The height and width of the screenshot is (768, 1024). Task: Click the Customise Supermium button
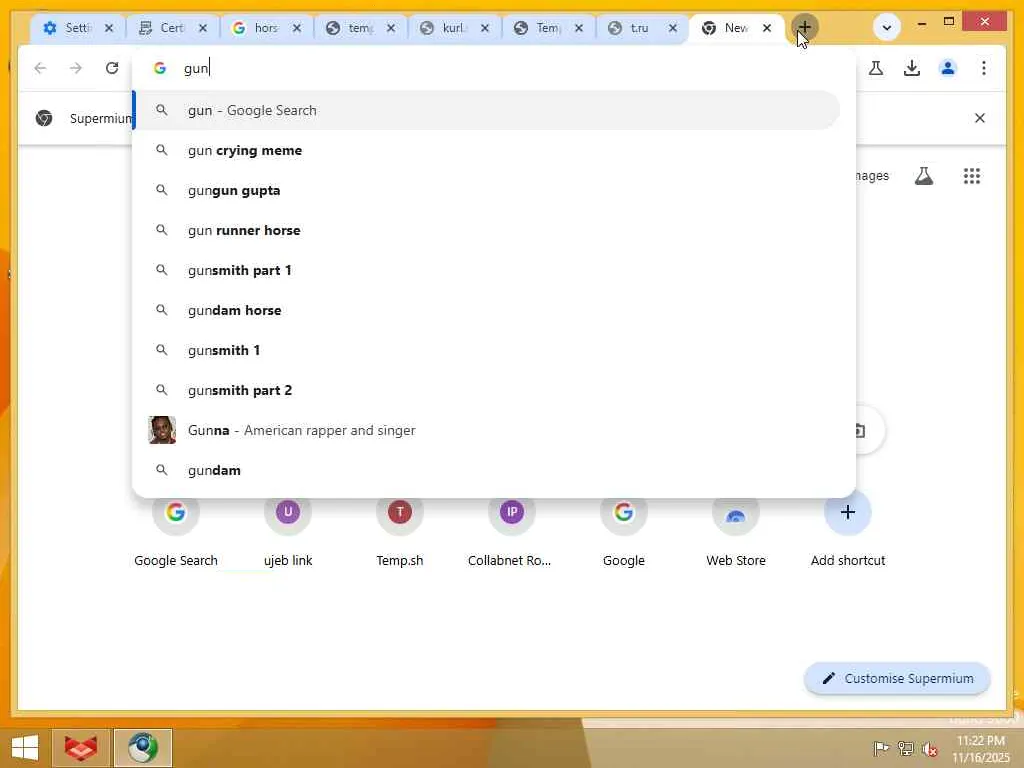[897, 679]
